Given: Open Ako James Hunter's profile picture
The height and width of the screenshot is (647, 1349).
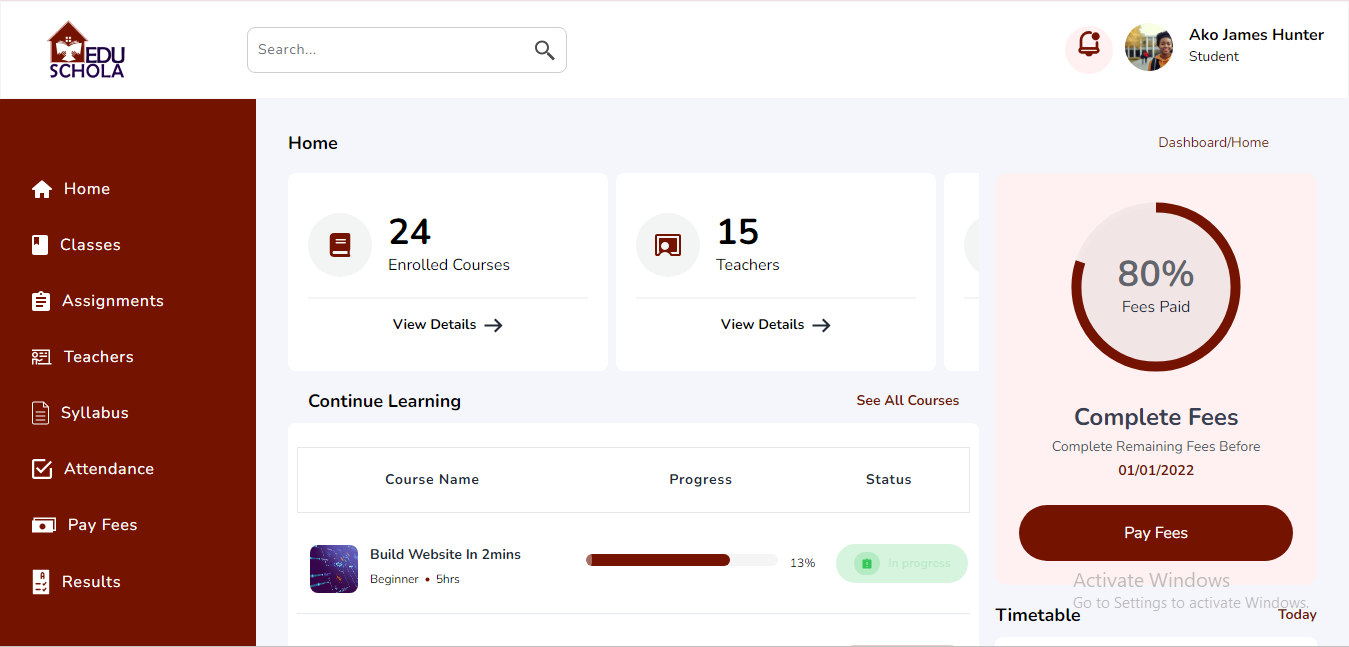Looking at the screenshot, I should (1149, 48).
